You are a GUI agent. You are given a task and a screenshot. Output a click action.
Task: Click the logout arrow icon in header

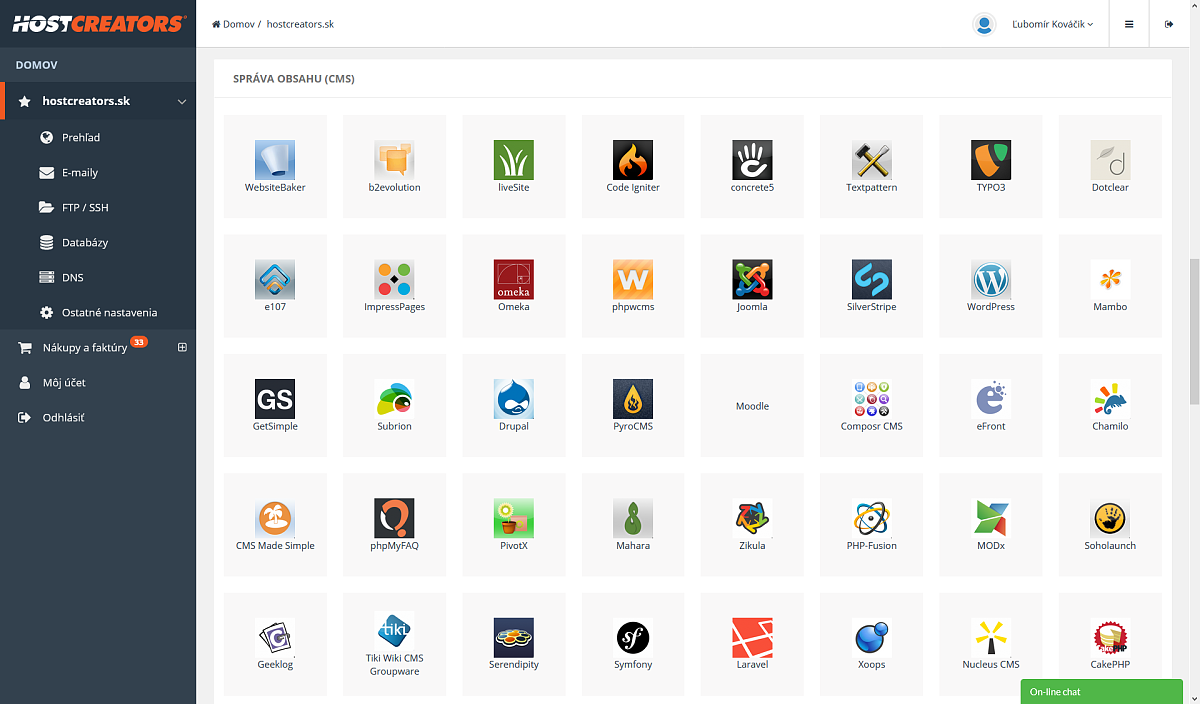[1169, 24]
